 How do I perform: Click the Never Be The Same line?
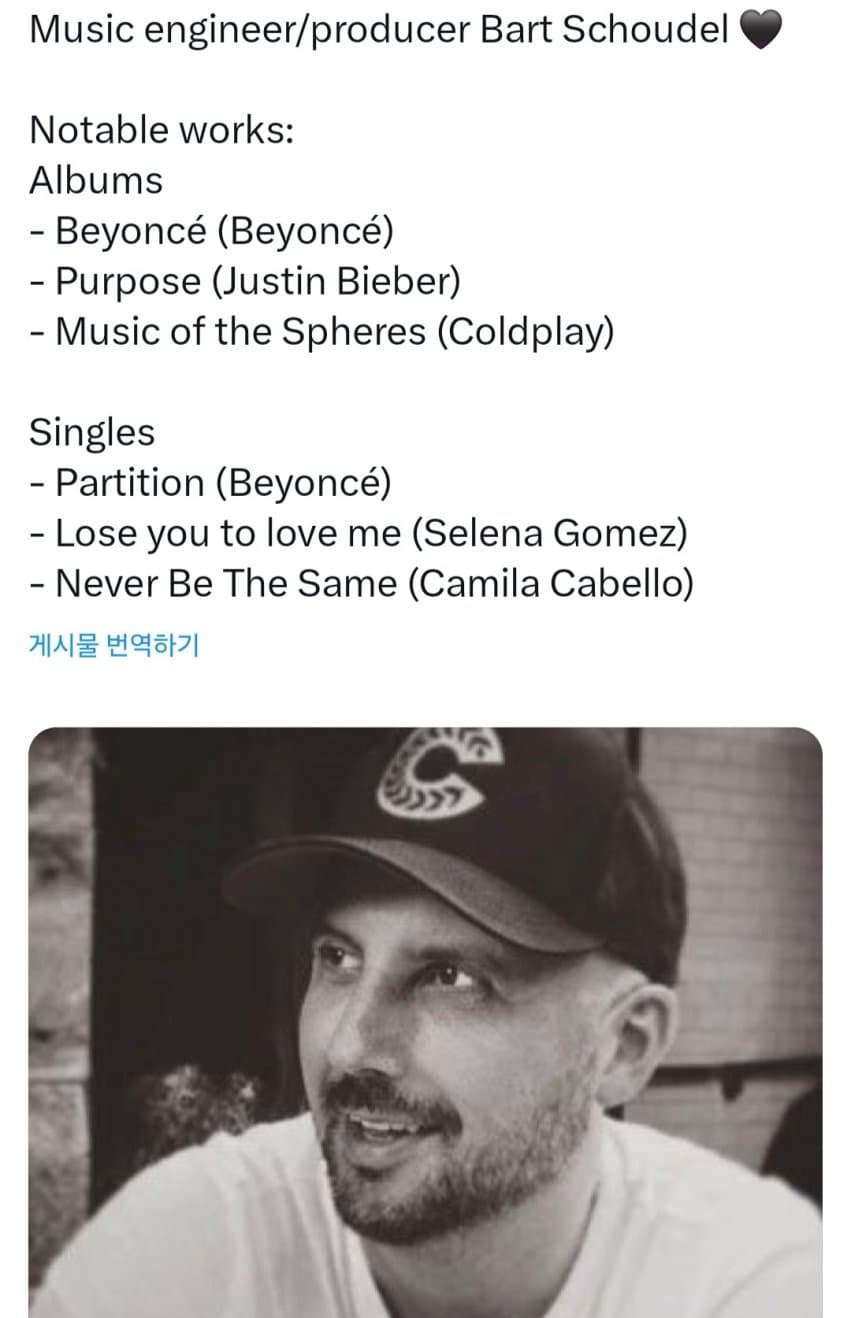tap(361, 584)
